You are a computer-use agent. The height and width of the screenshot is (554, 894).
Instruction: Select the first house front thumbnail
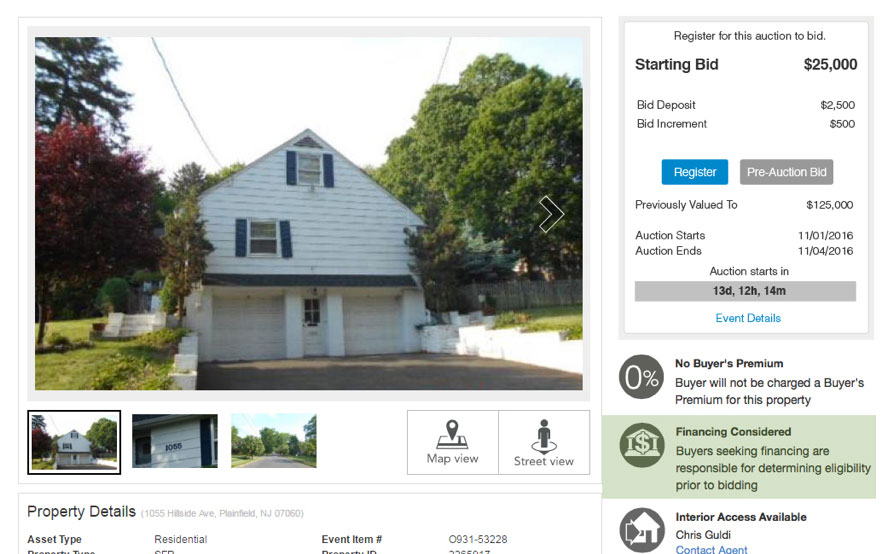coord(74,442)
